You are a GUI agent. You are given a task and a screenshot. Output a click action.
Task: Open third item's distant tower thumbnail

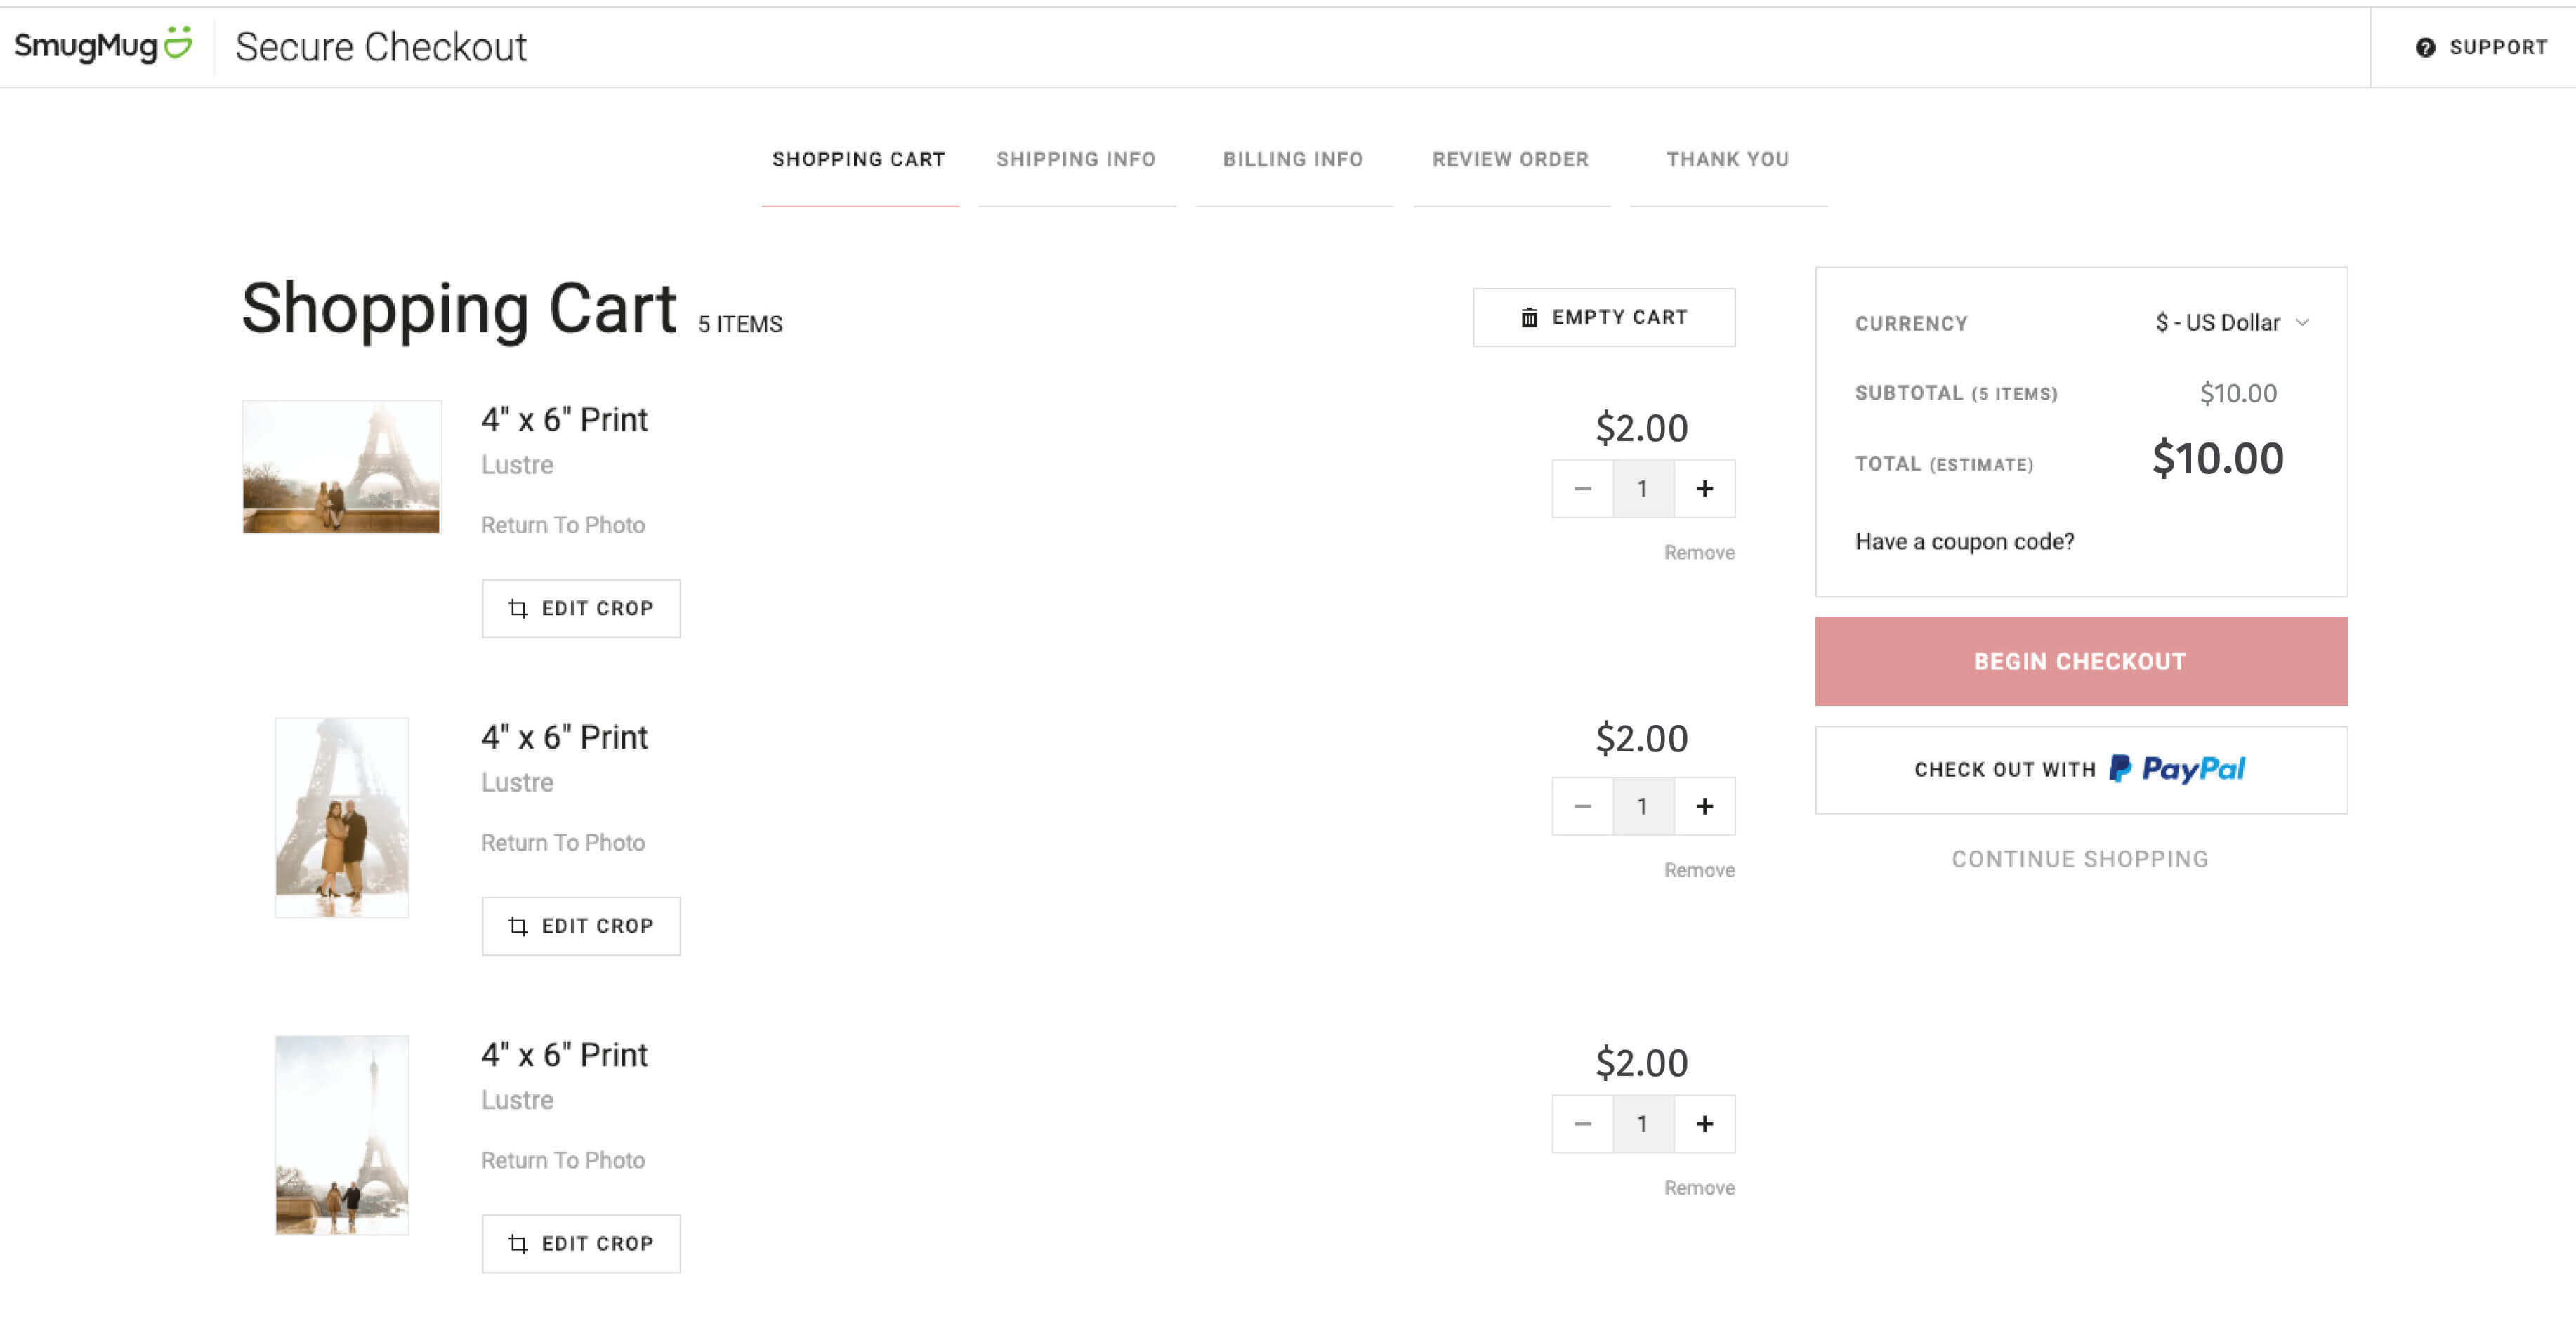342,1135
